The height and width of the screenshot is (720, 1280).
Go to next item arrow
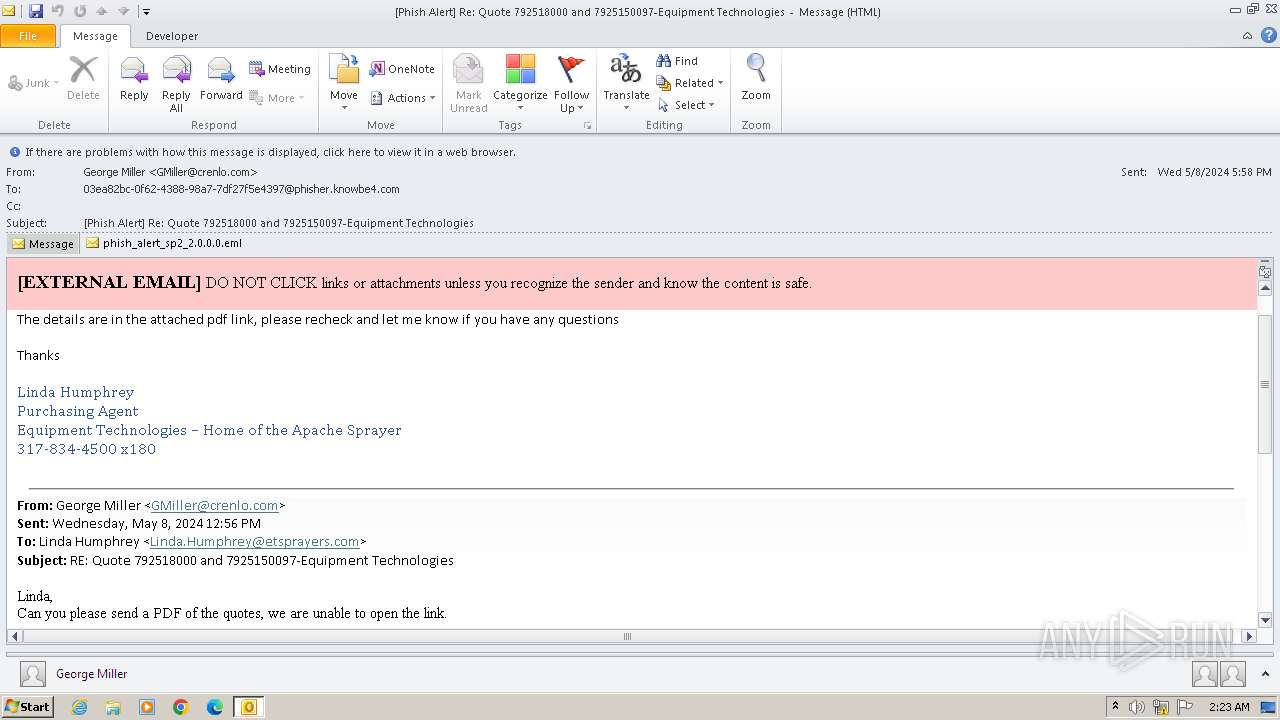click(x=124, y=11)
